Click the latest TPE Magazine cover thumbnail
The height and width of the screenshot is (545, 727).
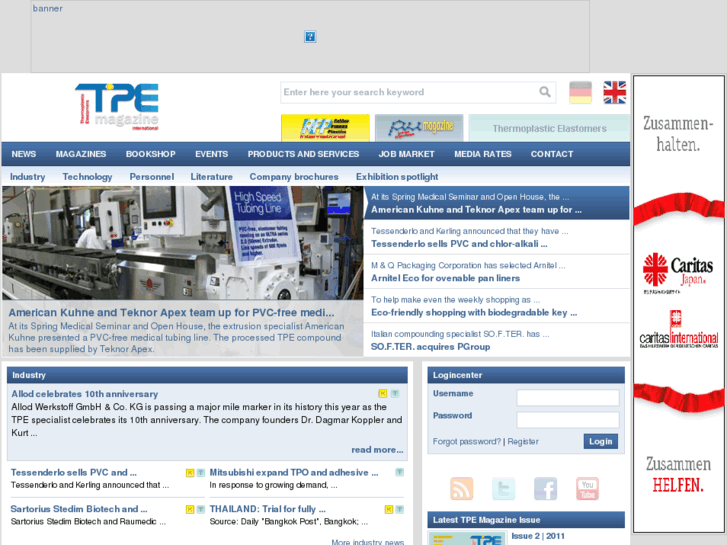pyautogui.click(x=467, y=539)
